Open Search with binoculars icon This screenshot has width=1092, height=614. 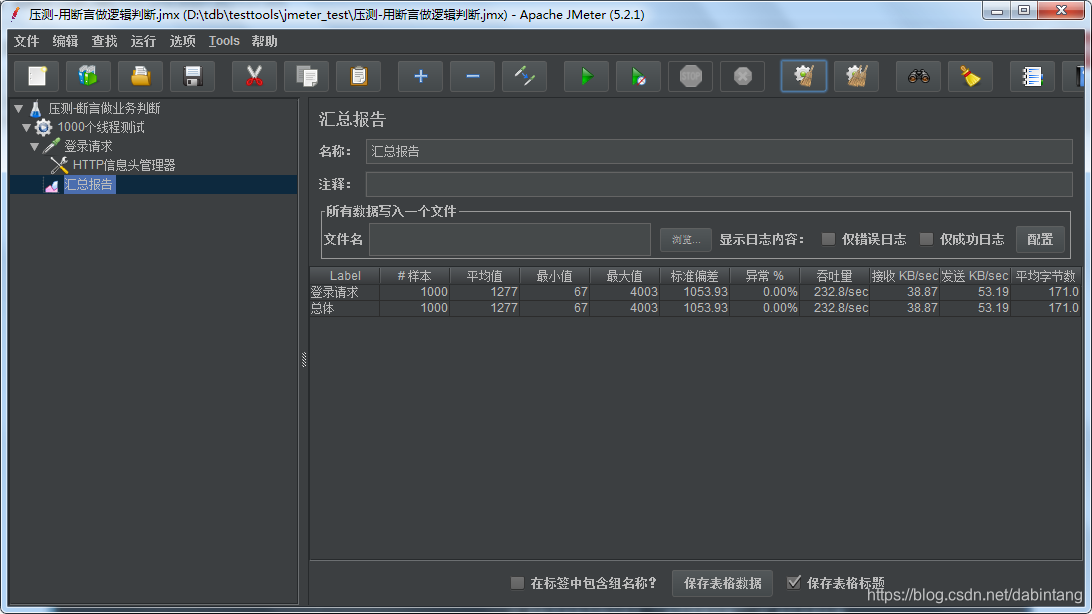tap(919, 76)
